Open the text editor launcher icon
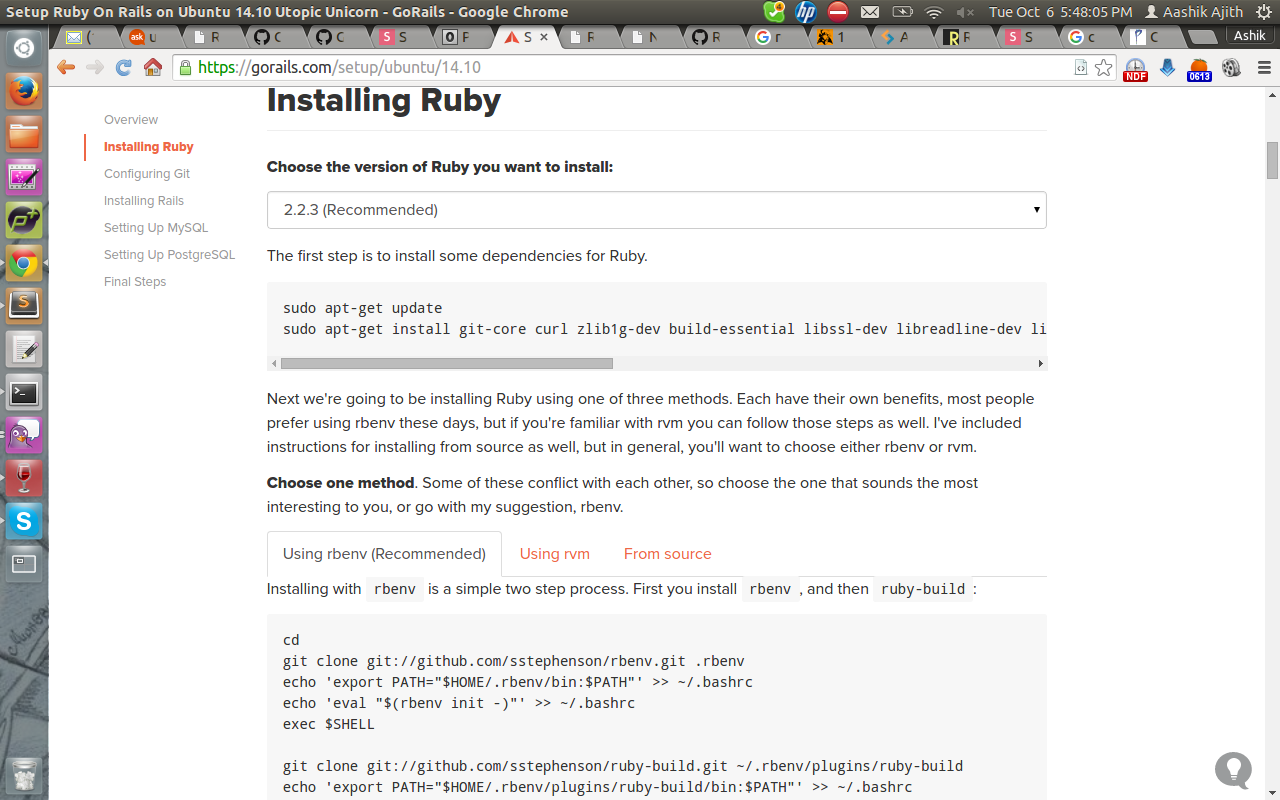 pos(24,349)
